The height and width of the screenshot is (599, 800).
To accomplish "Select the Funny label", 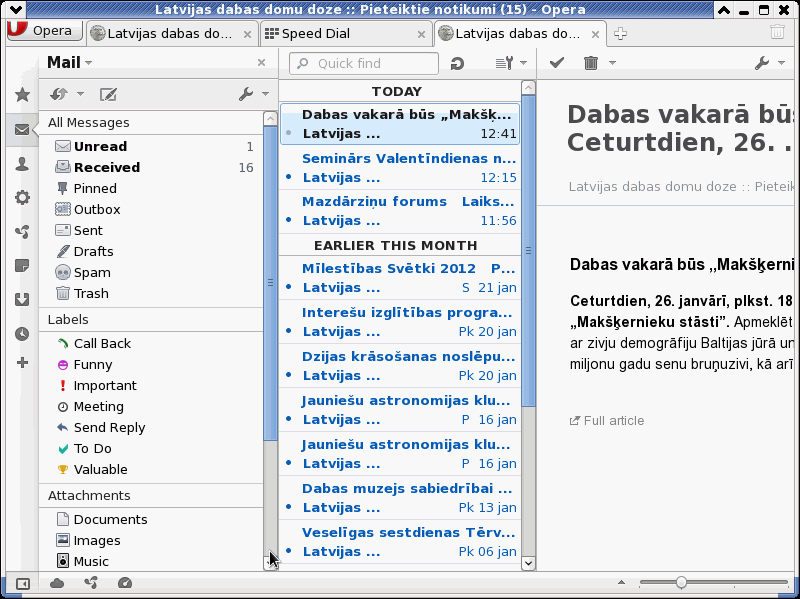I will pos(151,364).
